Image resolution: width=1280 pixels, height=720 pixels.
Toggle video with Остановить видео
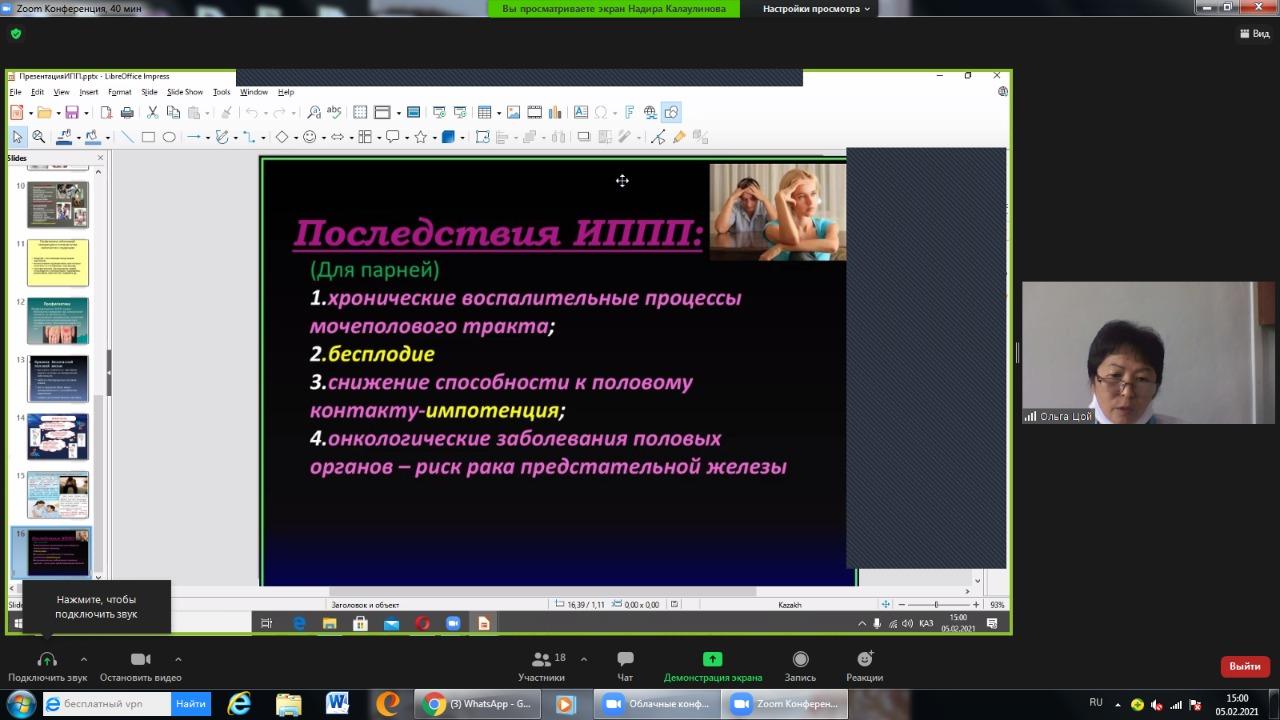pos(140,660)
